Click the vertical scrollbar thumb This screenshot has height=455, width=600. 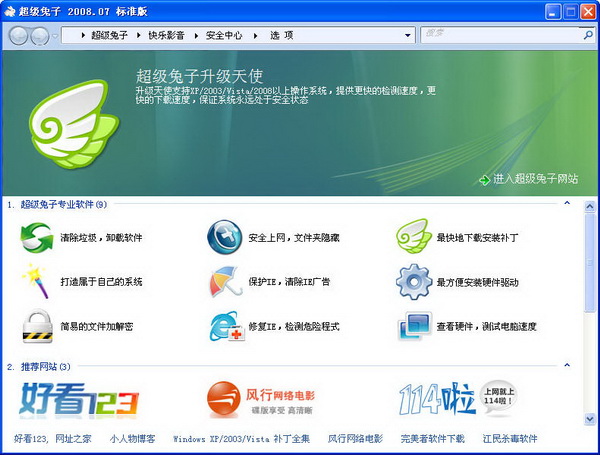(590, 263)
